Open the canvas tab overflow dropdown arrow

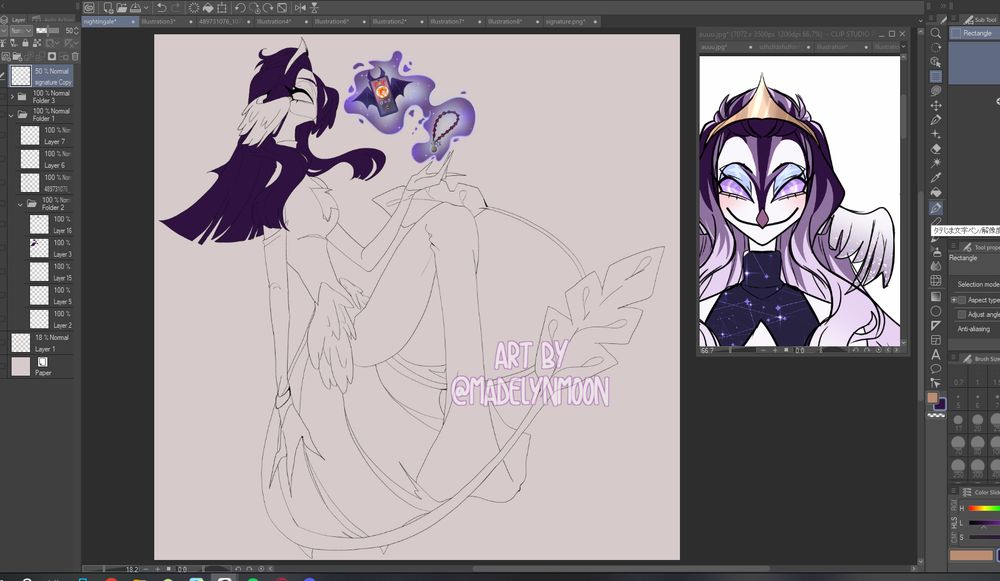tap(920, 21)
